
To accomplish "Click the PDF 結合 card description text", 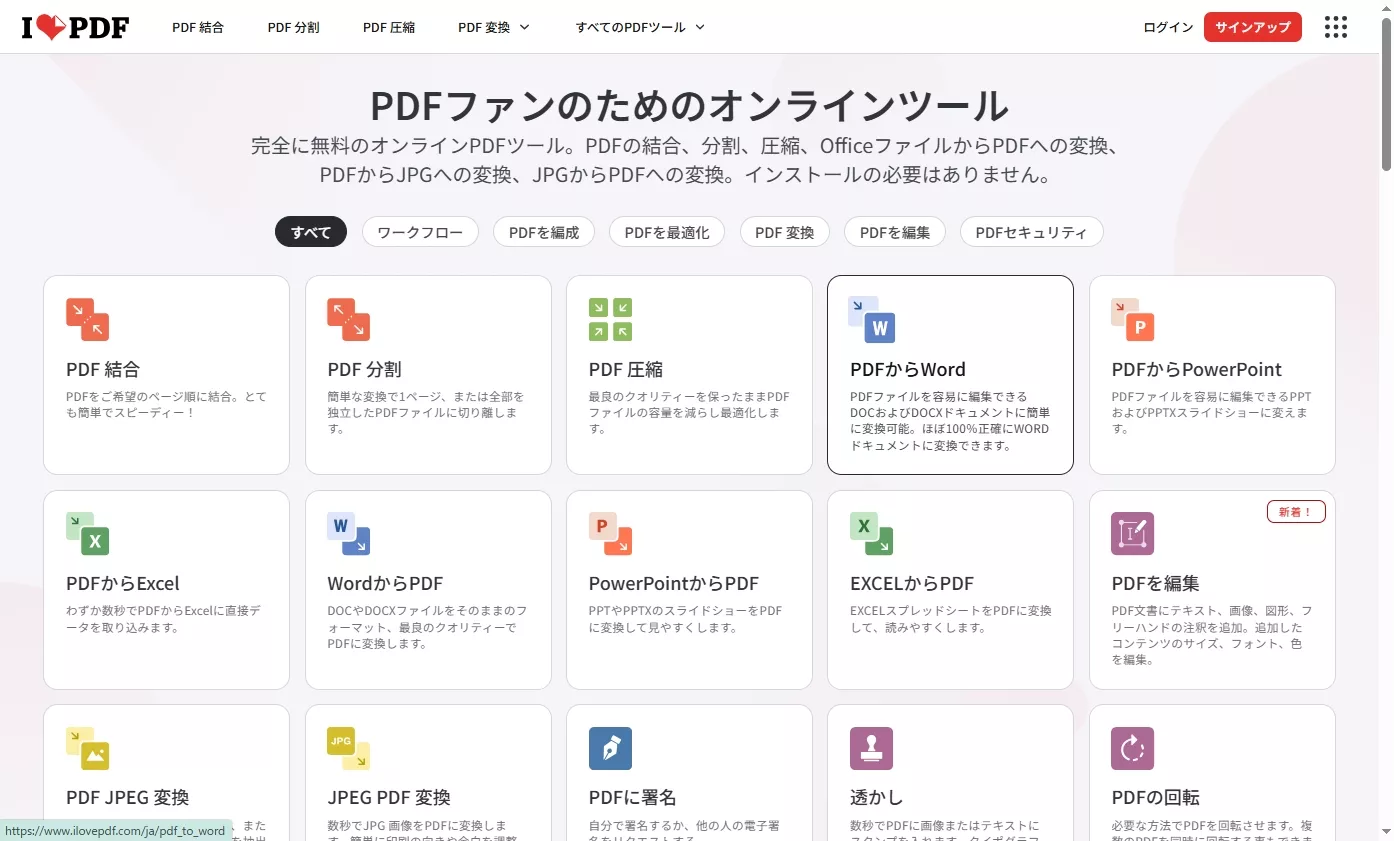I will point(167,404).
